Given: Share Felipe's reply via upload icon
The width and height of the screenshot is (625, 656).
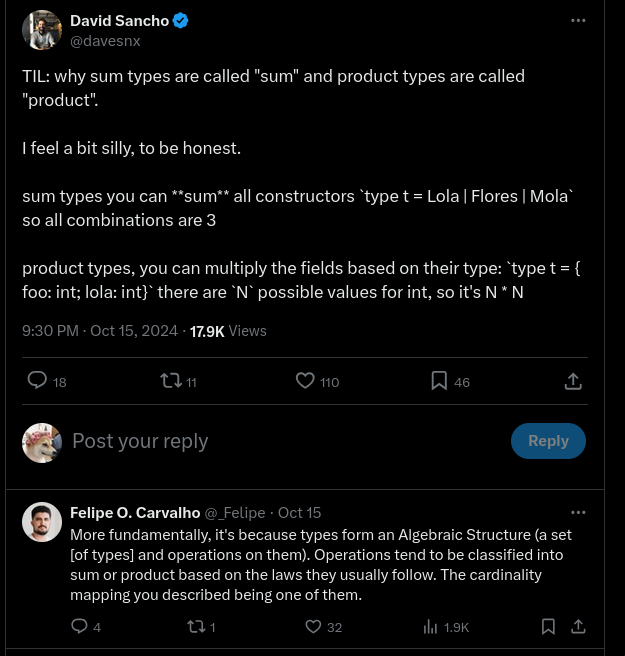Looking at the screenshot, I should (x=578, y=626).
